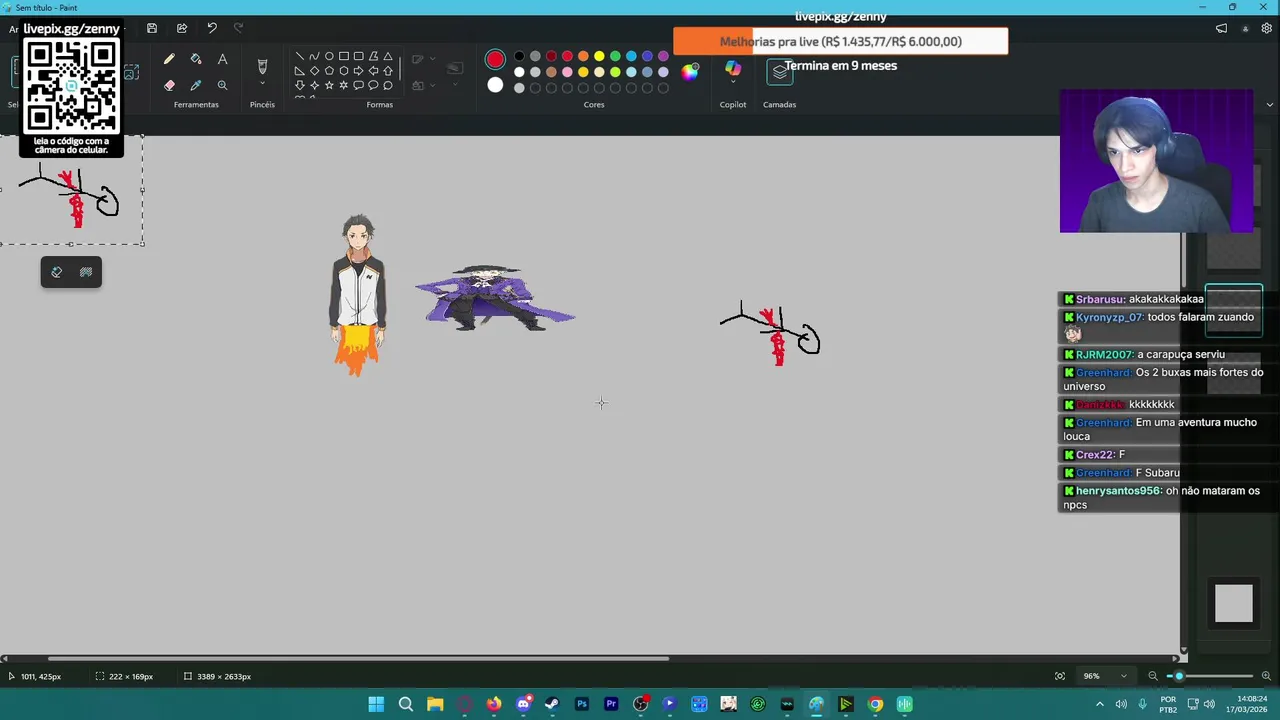Click the Brushes tool icon

(x=262, y=66)
